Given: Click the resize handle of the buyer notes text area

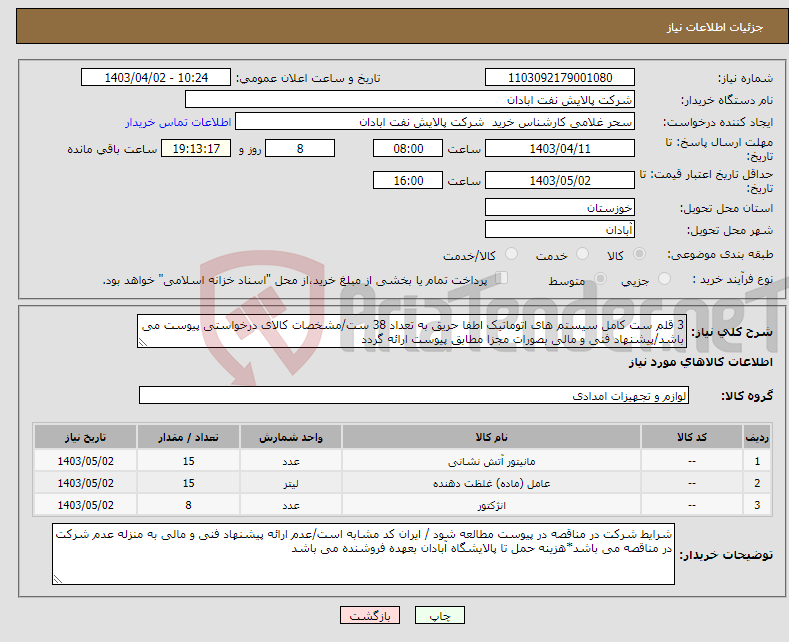Looking at the screenshot, I should pos(58,579).
